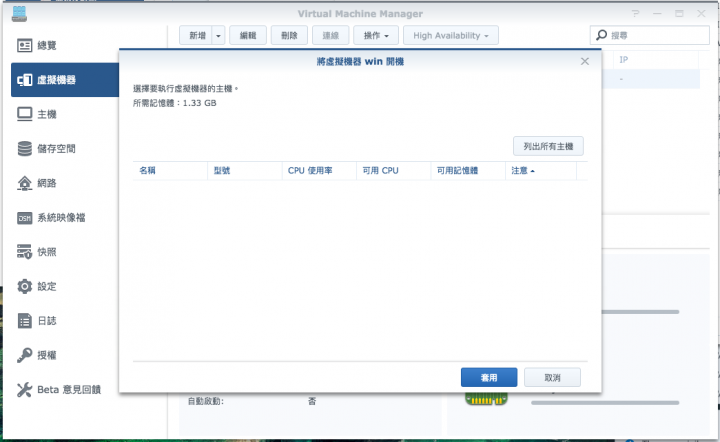The image size is (720, 442).
Task: Close the 將虛擬機器 win 開機 dialog
Action: coord(585,62)
